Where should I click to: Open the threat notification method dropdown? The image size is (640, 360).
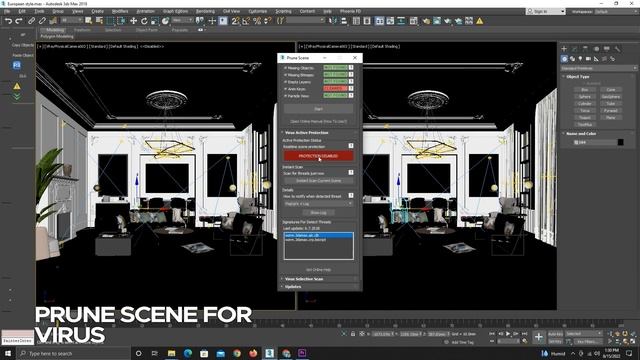tap(318, 203)
